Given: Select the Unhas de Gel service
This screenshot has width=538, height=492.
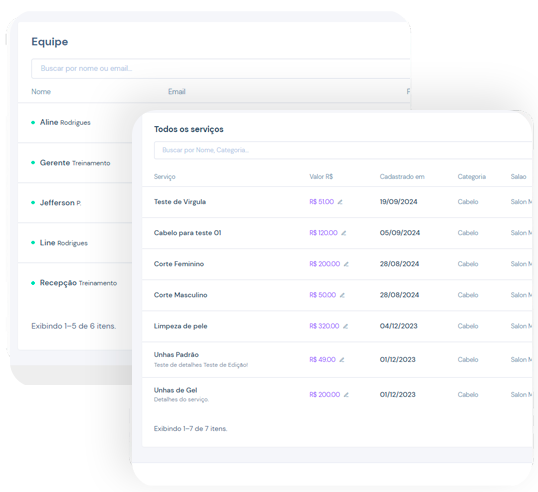Looking at the screenshot, I should (175, 390).
